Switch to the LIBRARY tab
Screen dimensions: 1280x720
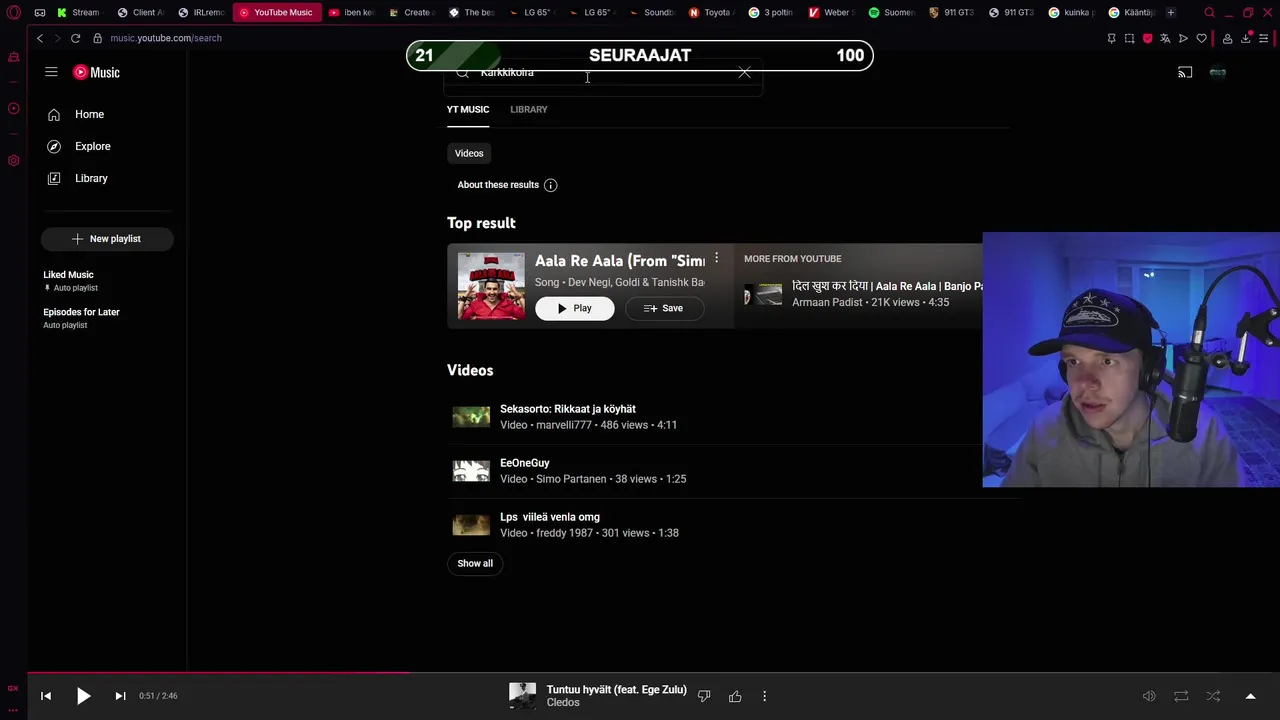[x=529, y=109]
